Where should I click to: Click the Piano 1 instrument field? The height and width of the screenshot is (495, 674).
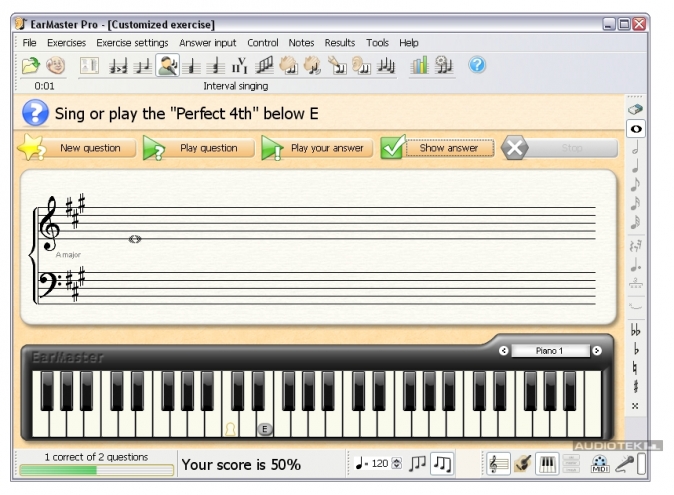click(x=550, y=351)
